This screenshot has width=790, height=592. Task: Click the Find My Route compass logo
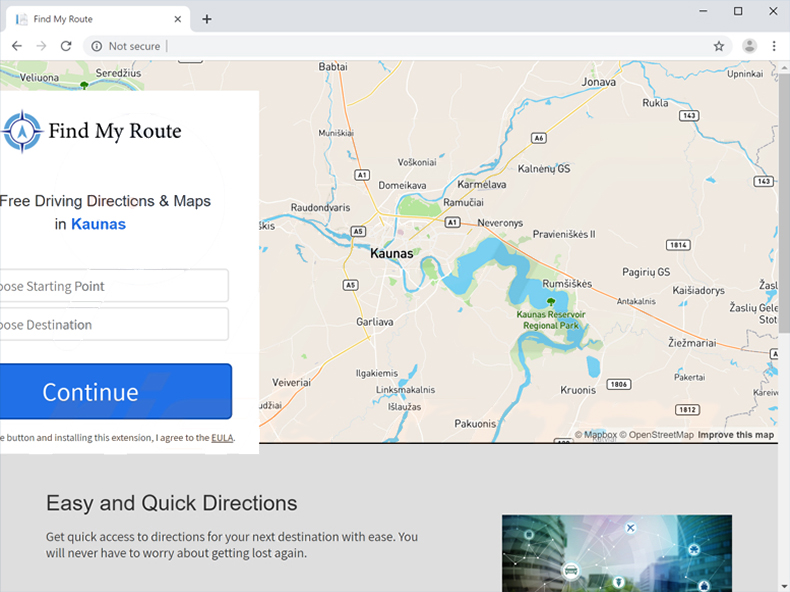point(22,131)
